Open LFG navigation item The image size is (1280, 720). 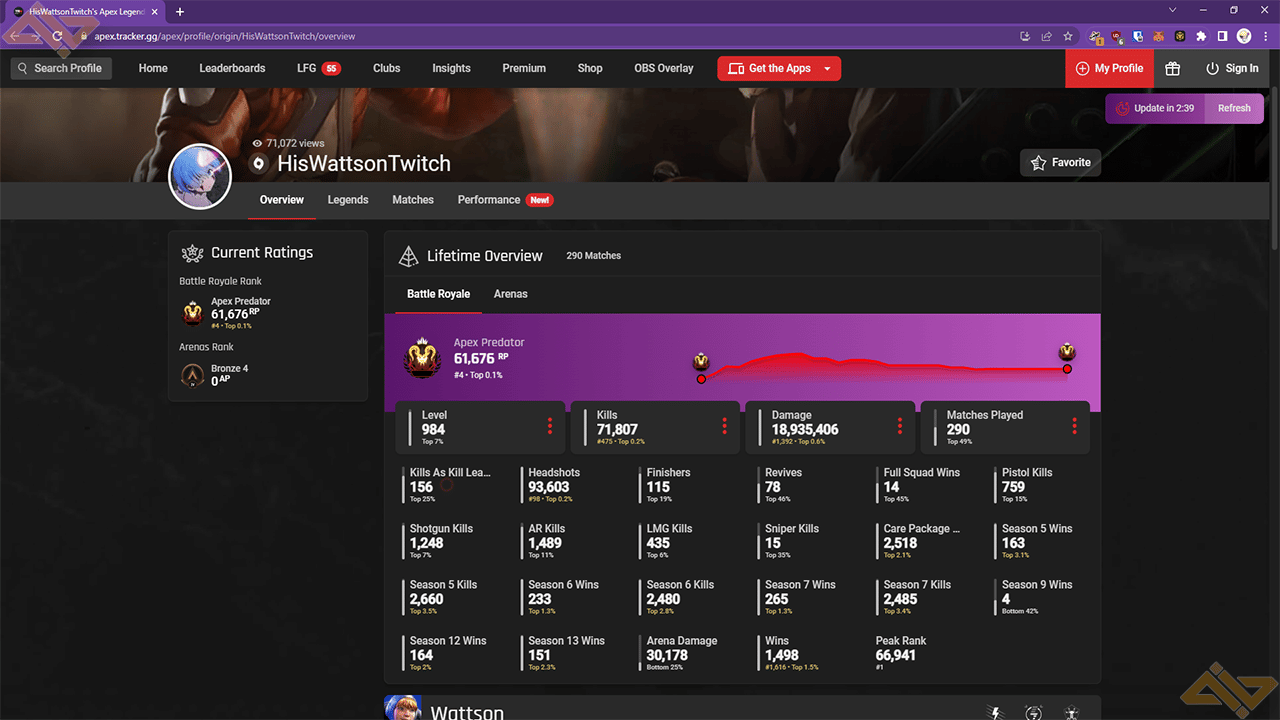coord(319,68)
